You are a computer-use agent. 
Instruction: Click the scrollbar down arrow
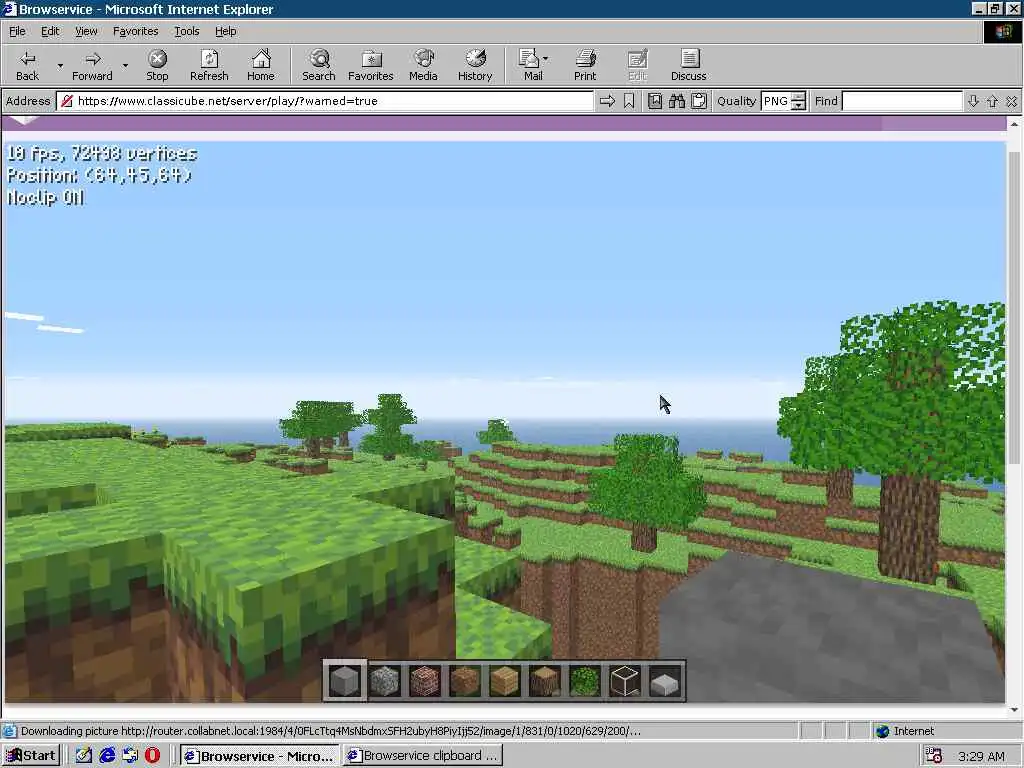point(1014,709)
